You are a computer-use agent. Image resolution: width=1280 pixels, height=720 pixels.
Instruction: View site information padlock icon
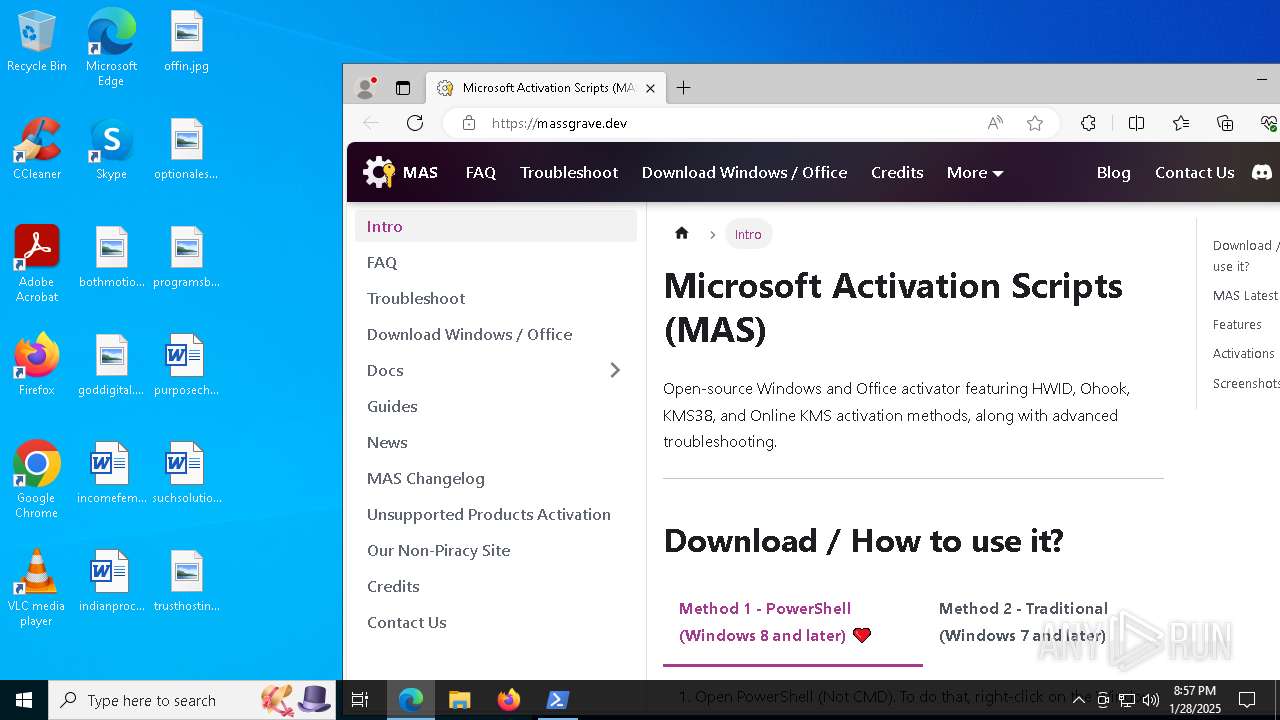(x=468, y=123)
